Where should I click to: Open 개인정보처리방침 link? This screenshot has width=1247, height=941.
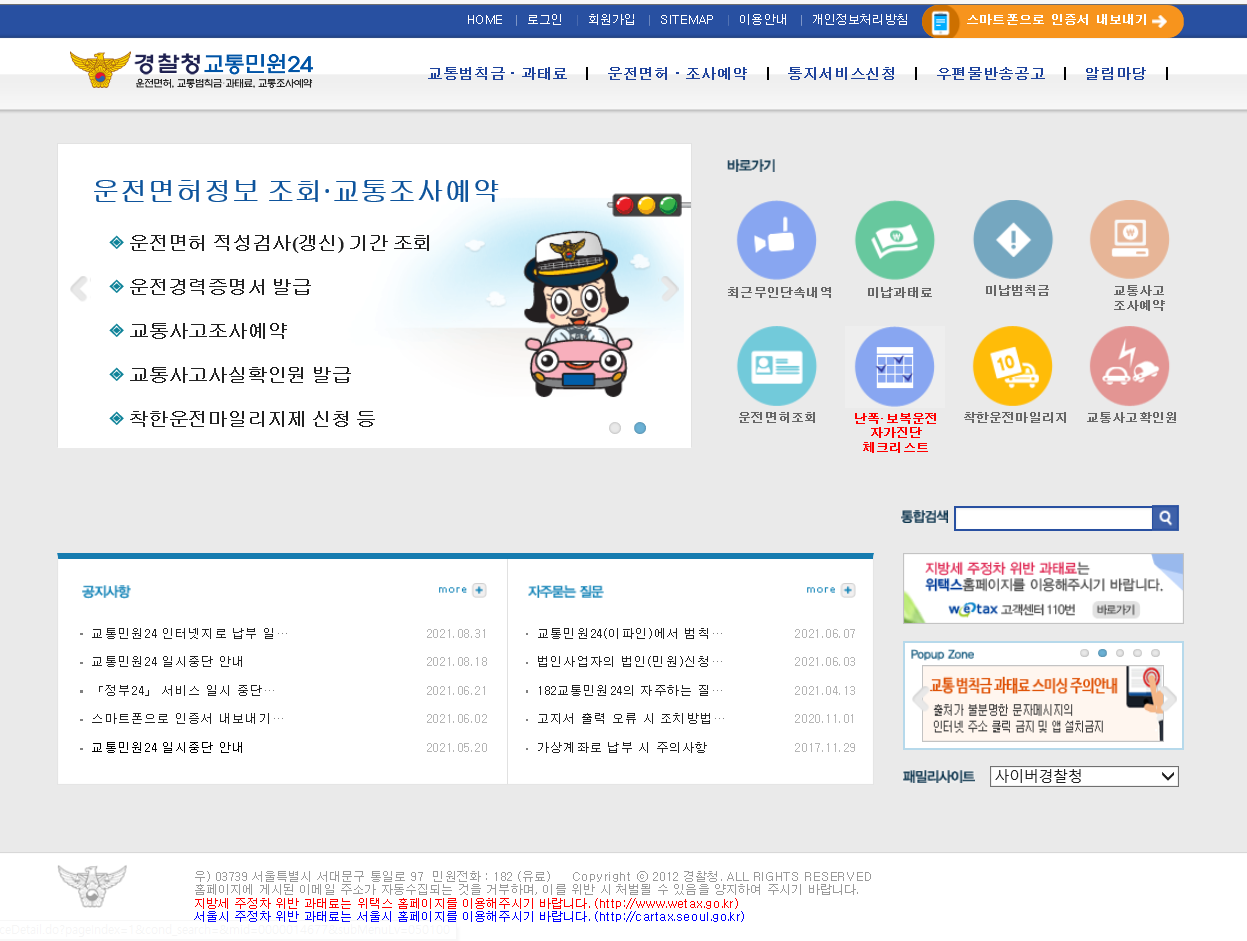tap(860, 20)
